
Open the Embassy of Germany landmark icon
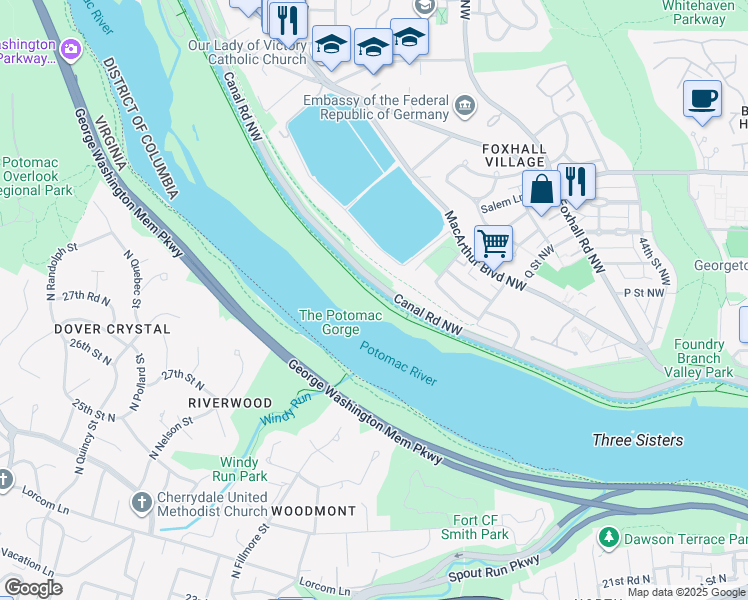pyautogui.click(x=465, y=105)
